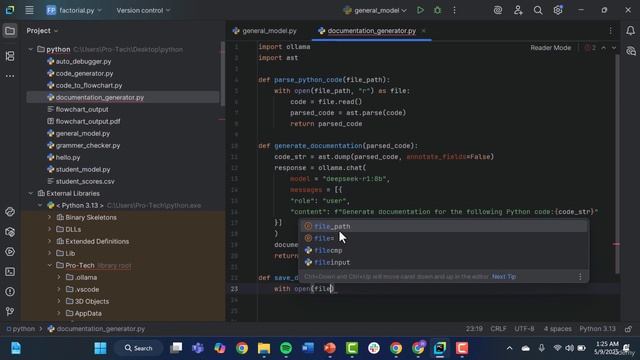Expand Lib folder
The height and width of the screenshot is (360, 640).
coord(49,253)
